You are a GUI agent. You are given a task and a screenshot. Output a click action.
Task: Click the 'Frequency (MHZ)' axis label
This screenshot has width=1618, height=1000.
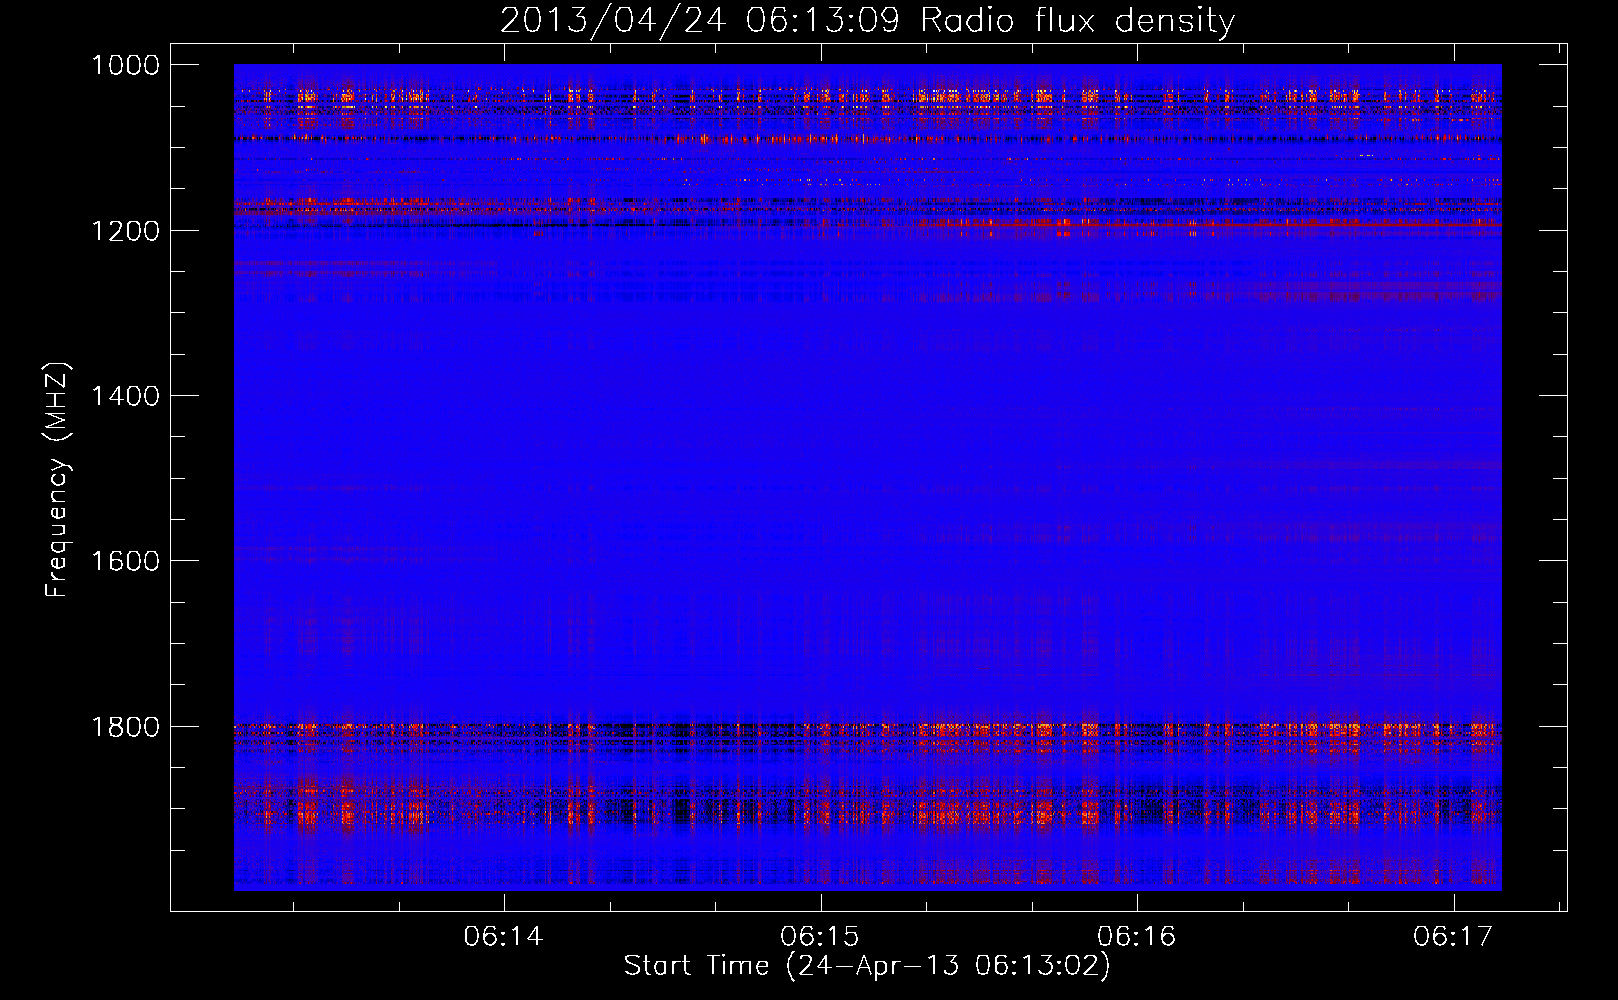[x=58, y=480]
